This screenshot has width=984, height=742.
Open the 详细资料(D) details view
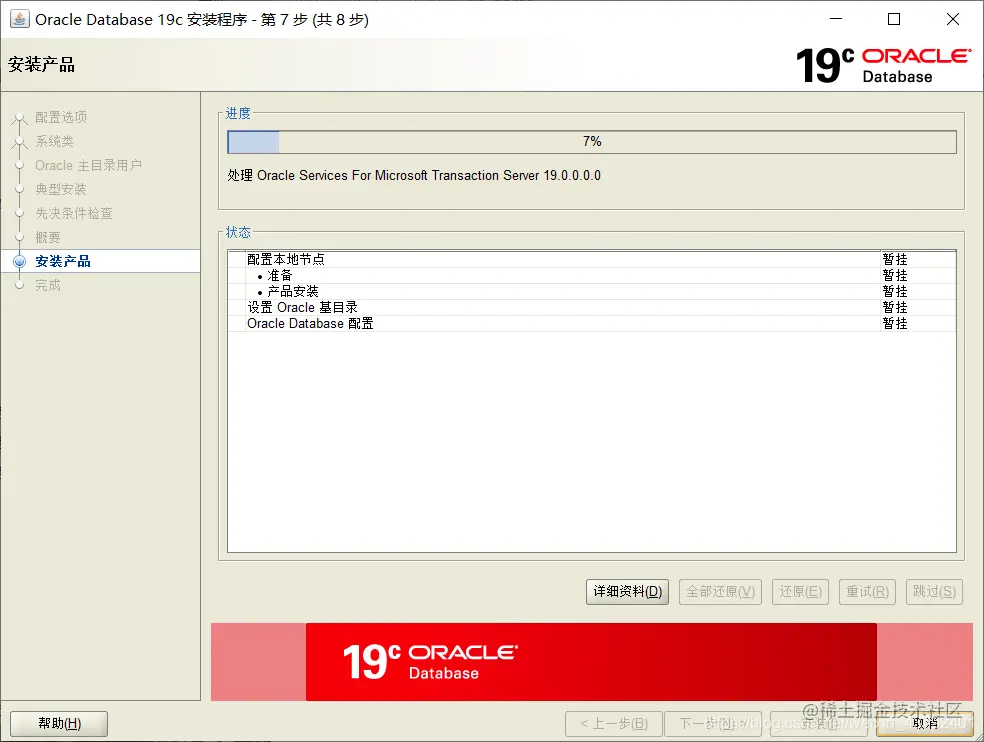tap(627, 591)
